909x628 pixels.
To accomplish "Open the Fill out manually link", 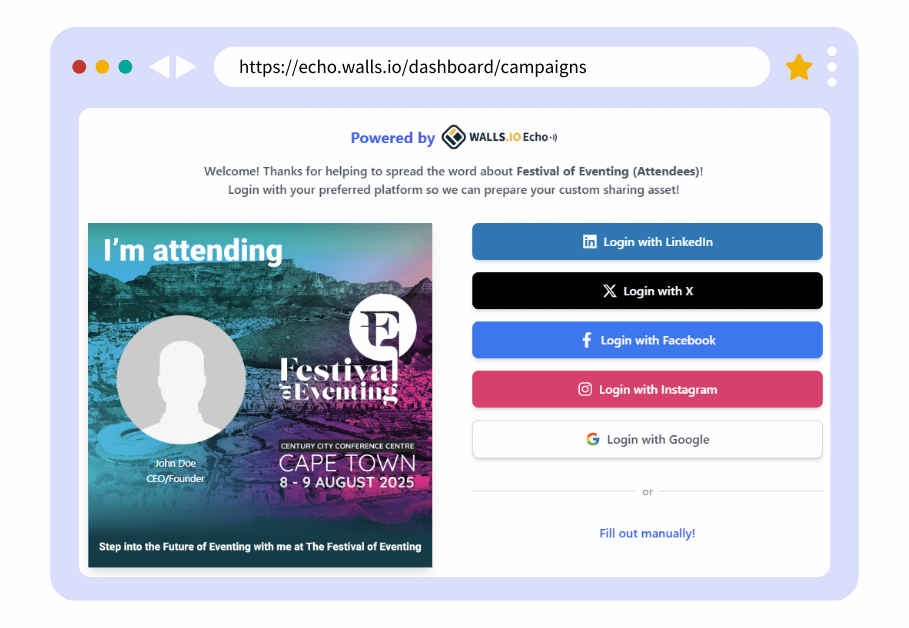I will click(647, 533).
